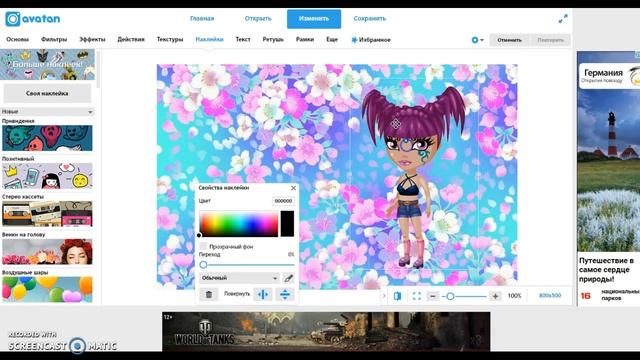
Task: Click the Переход slider handle
Action: pyautogui.click(x=203, y=265)
